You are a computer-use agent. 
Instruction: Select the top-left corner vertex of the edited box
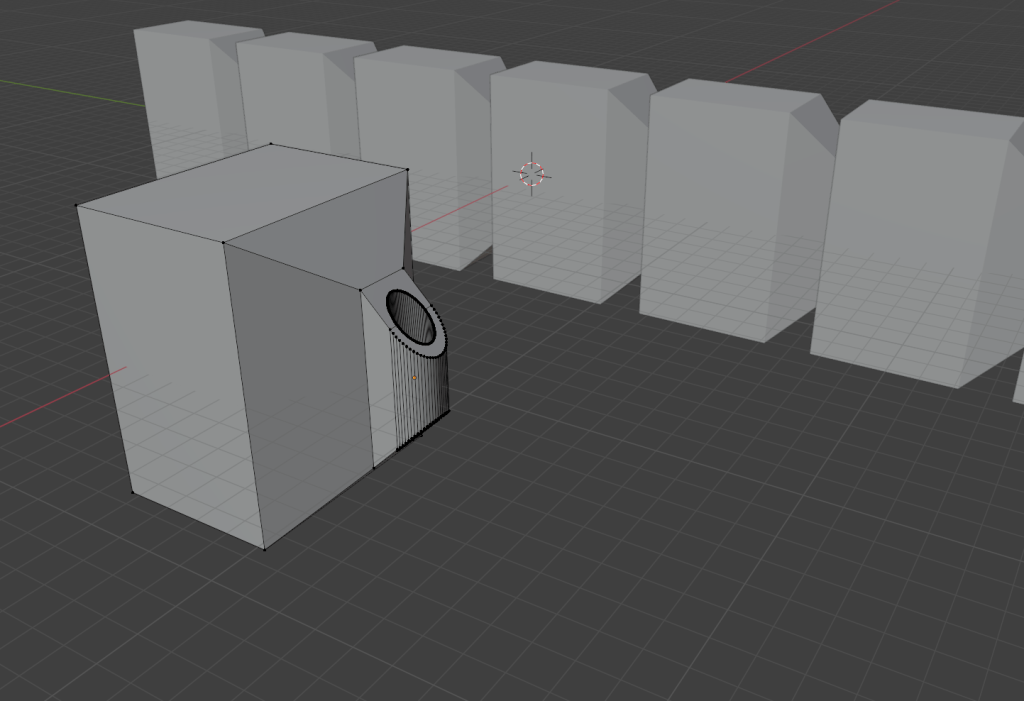tap(78, 207)
